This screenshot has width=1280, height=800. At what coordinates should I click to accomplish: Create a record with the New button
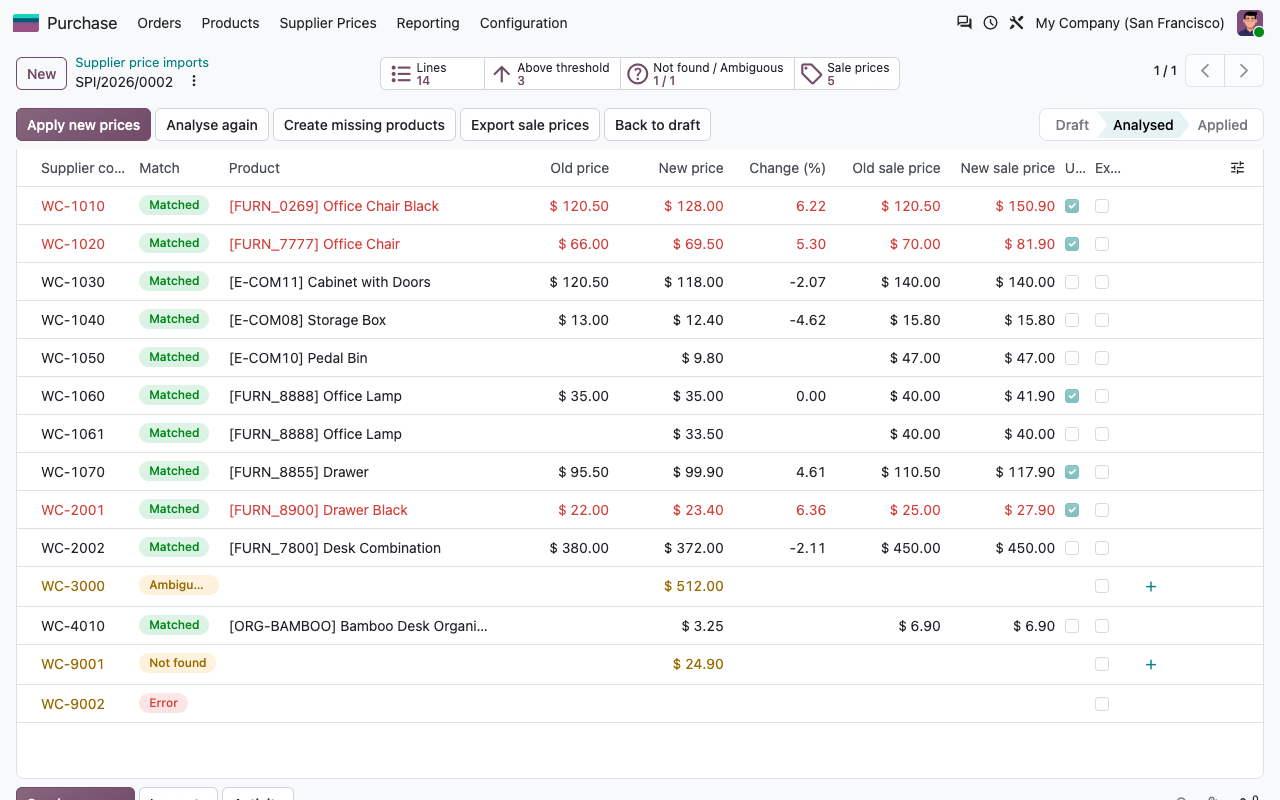[x=42, y=74]
